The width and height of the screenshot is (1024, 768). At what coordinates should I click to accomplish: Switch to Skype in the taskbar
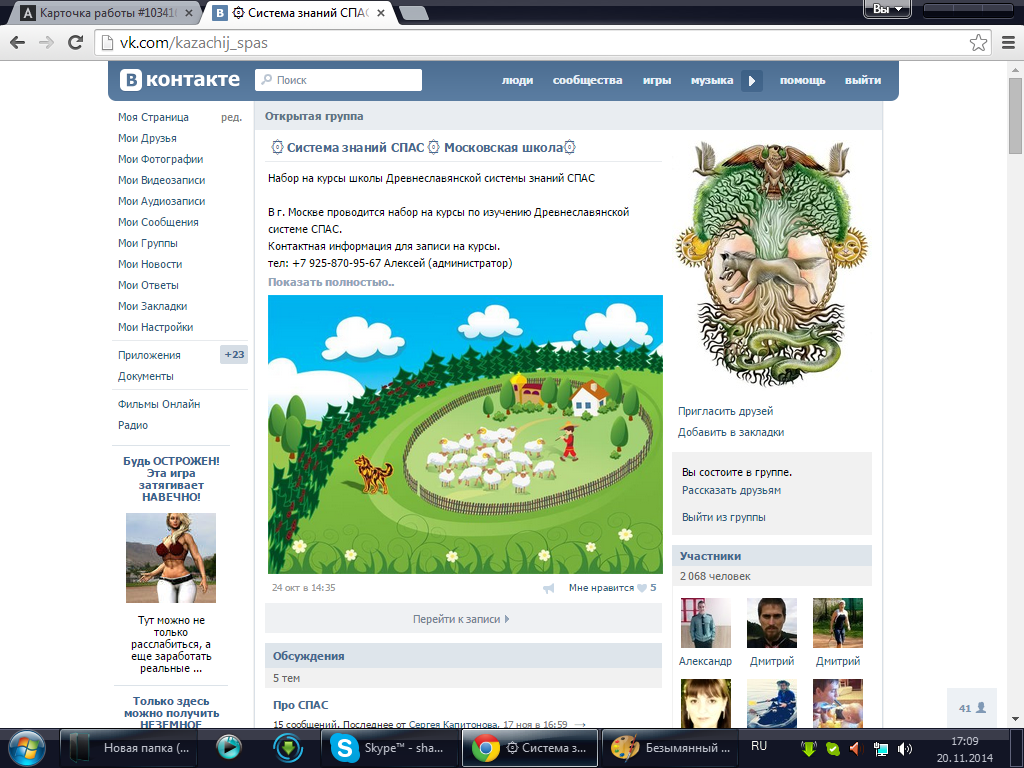click(x=389, y=748)
